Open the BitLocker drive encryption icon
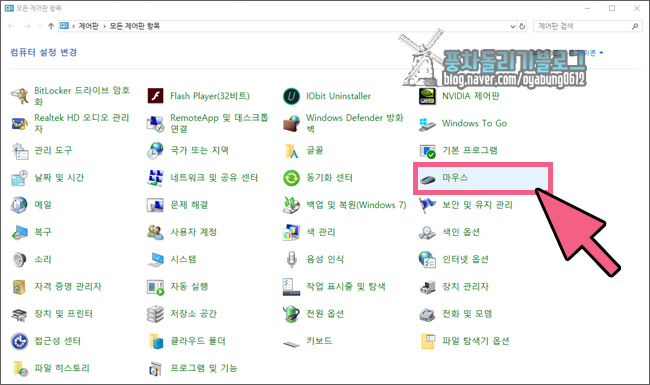Image resolution: width=650 pixels, height=385 pixels. pos(19,96)
